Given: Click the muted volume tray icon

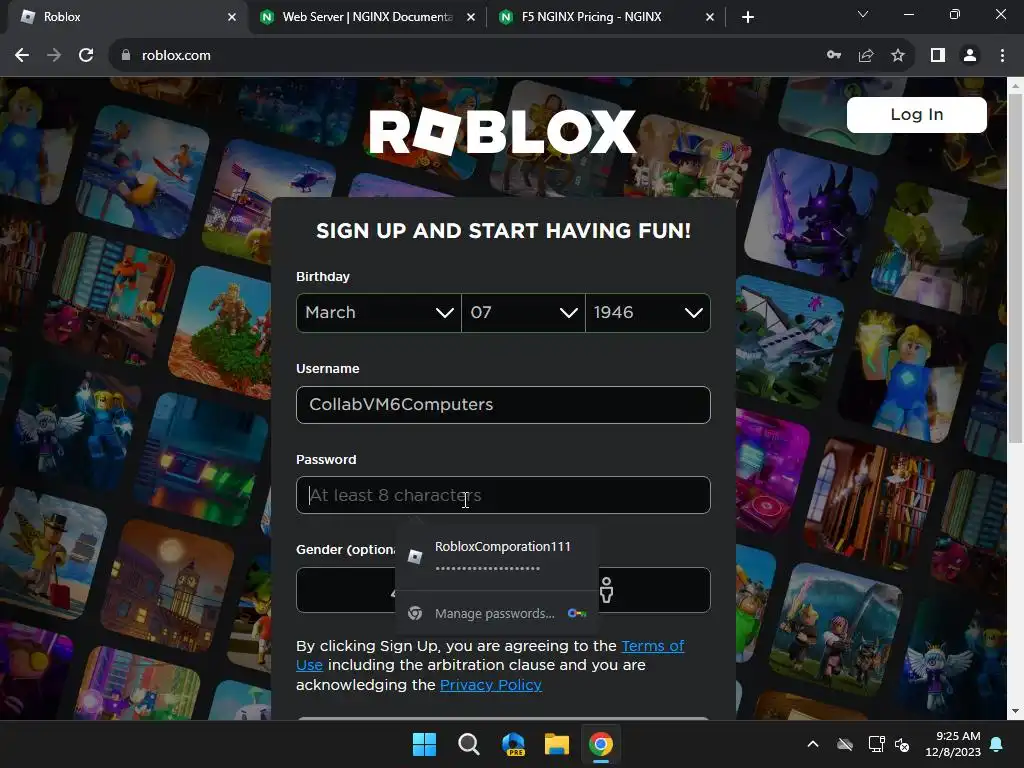Looking at the screenshot, I should 903,744.
